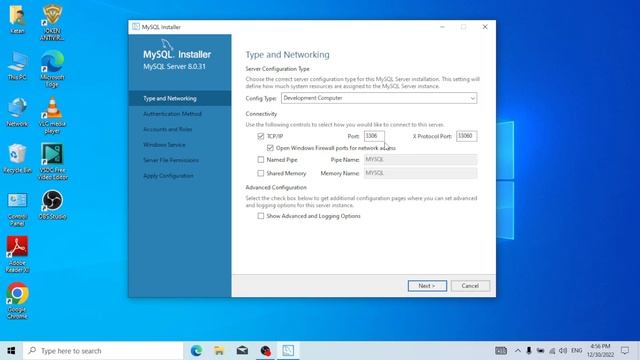Minimize the MySQL Installer window
This screenshot has height=360, width=640.
[x=442, y=27]
